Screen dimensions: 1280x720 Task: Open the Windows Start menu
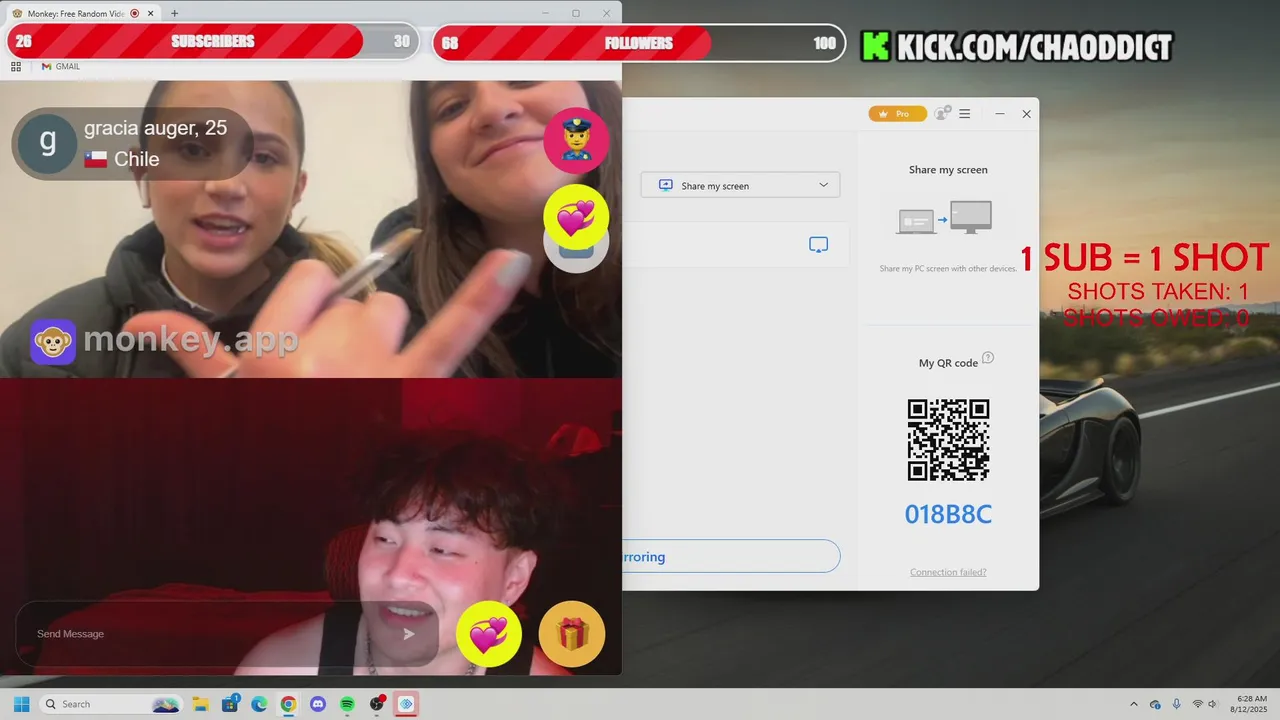pyautogui.click(x=21, y=704)
